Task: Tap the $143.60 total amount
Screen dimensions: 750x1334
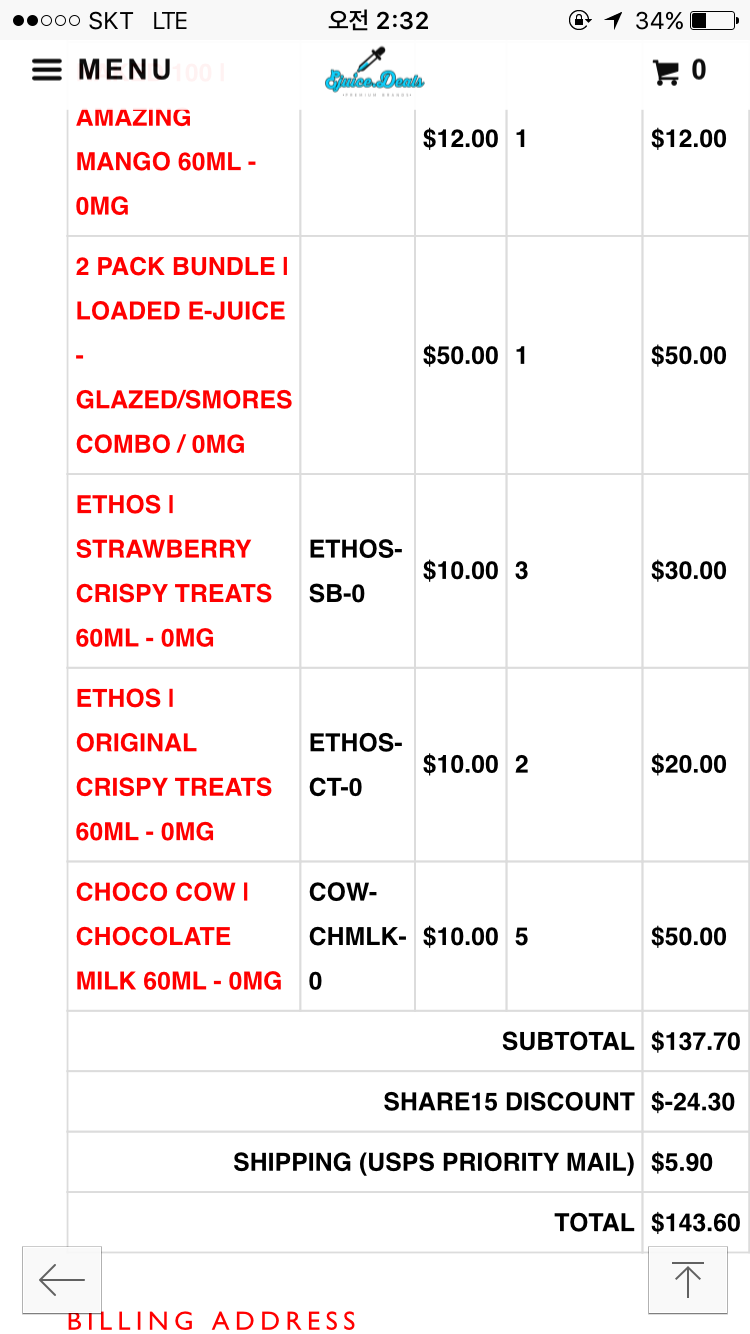Action: click(695, 1223)
